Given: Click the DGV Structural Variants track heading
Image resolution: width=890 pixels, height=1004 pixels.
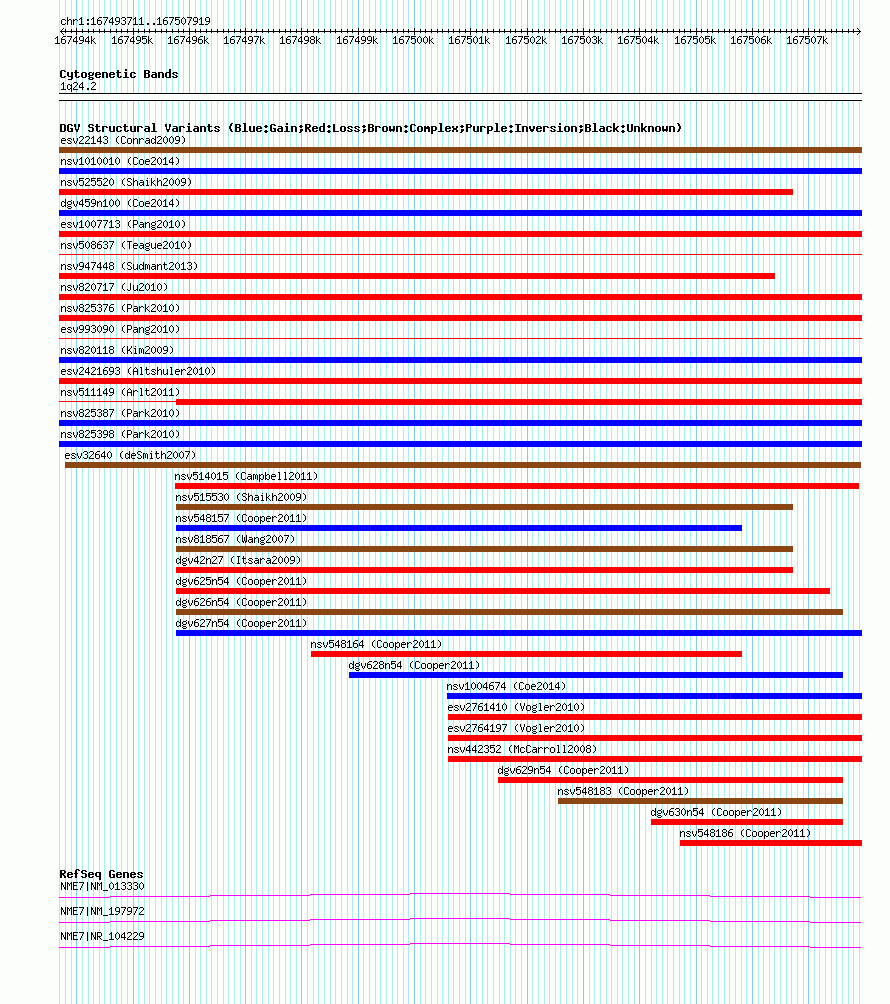Looking at the screenshot, I should click(x=371, y=128).
